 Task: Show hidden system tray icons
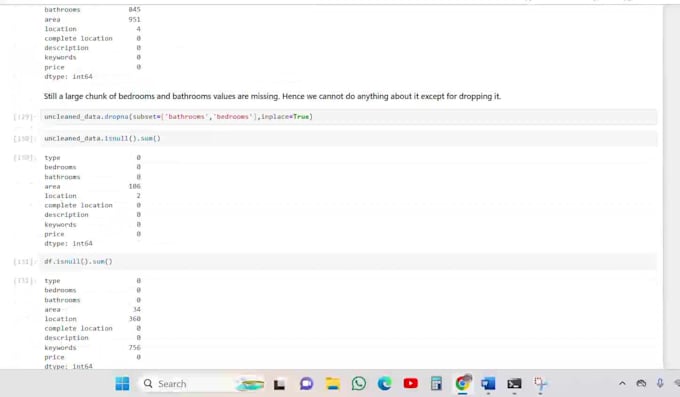[622, 384]
